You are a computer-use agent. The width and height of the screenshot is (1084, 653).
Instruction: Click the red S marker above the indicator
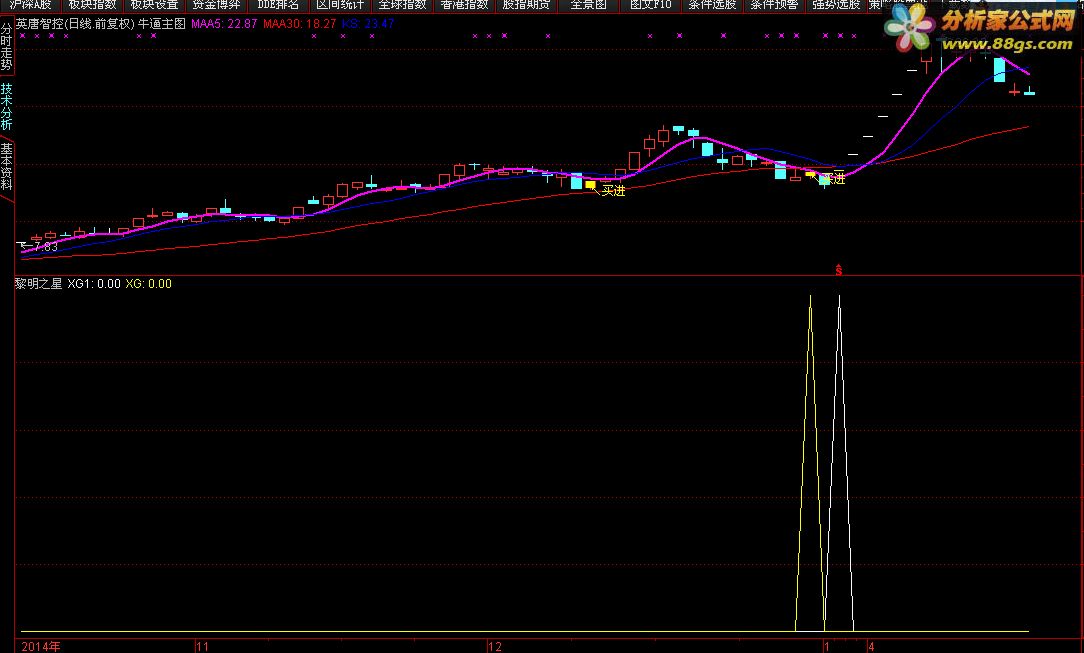(x=839, y=270)
